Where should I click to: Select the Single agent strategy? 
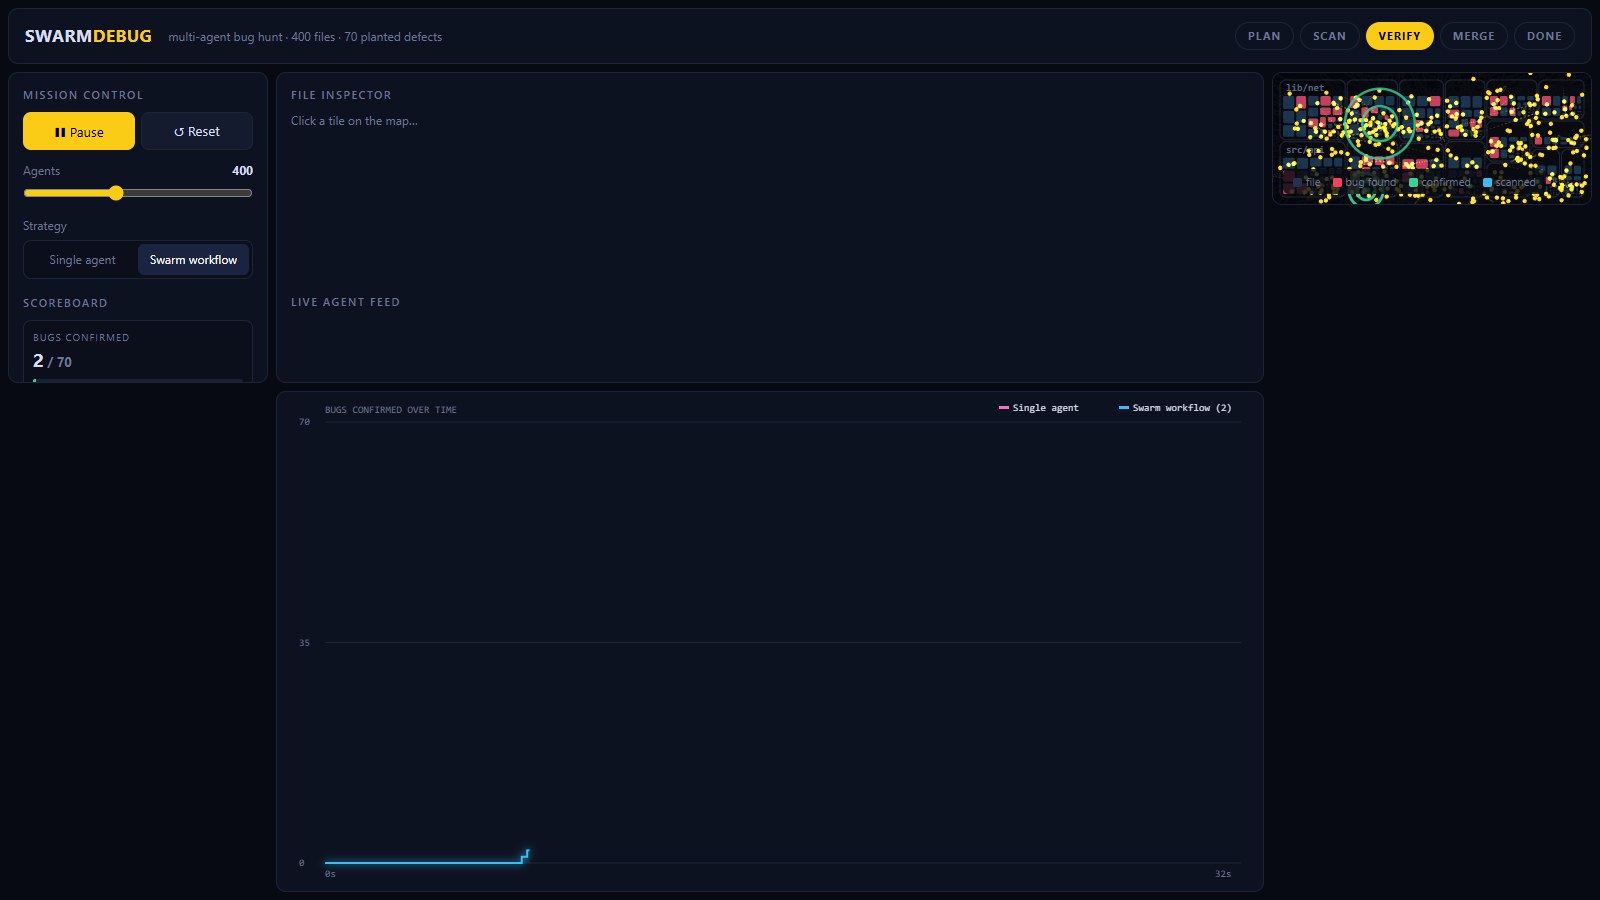[x=82, y=260]
